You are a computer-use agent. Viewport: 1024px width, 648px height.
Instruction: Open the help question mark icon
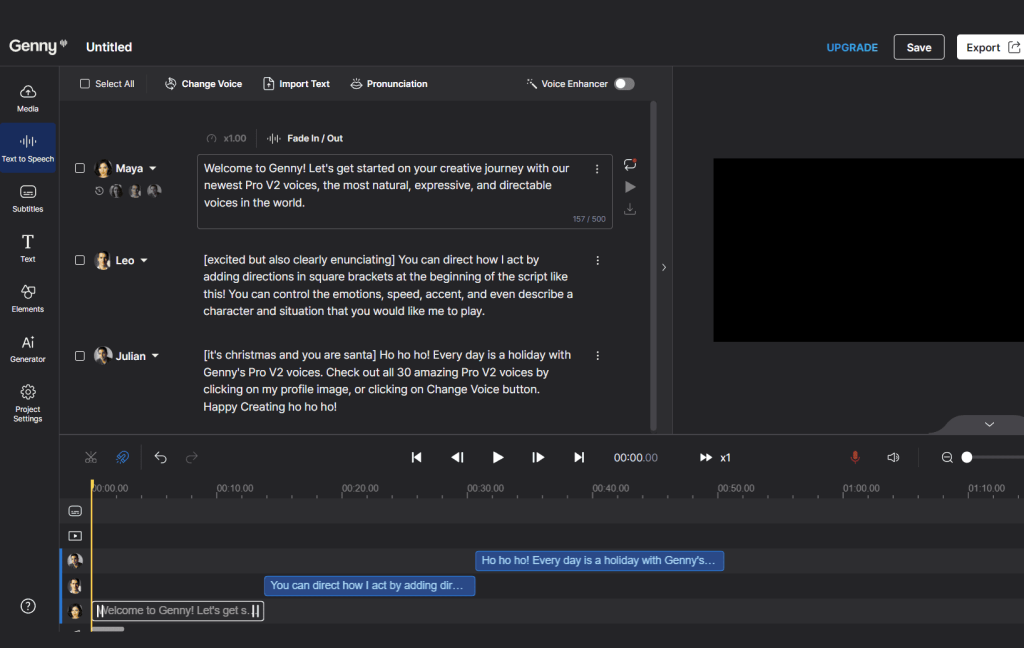(28, 605)
